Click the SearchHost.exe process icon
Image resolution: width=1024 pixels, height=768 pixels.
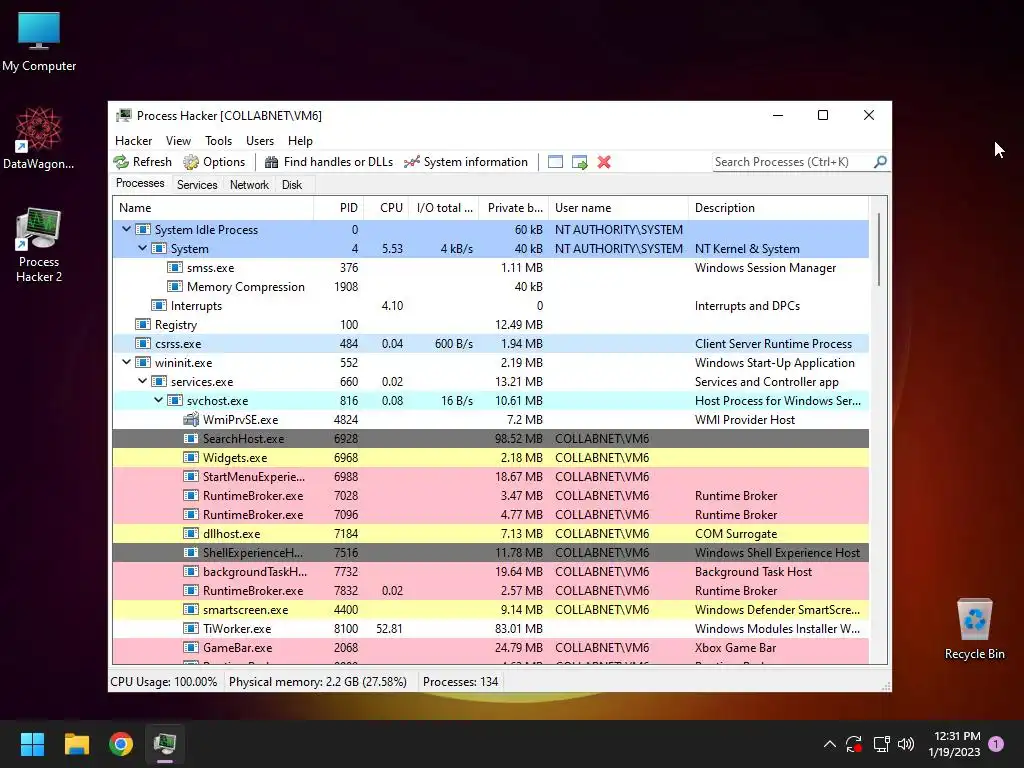[x=191, y=438]
